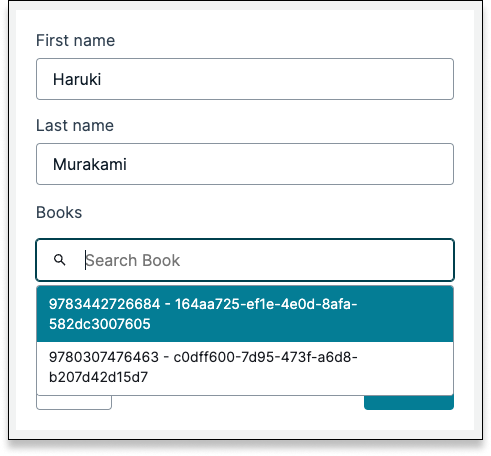Click the blinking text cursor in the search box

pyautogui.click(x=85, y=260)
